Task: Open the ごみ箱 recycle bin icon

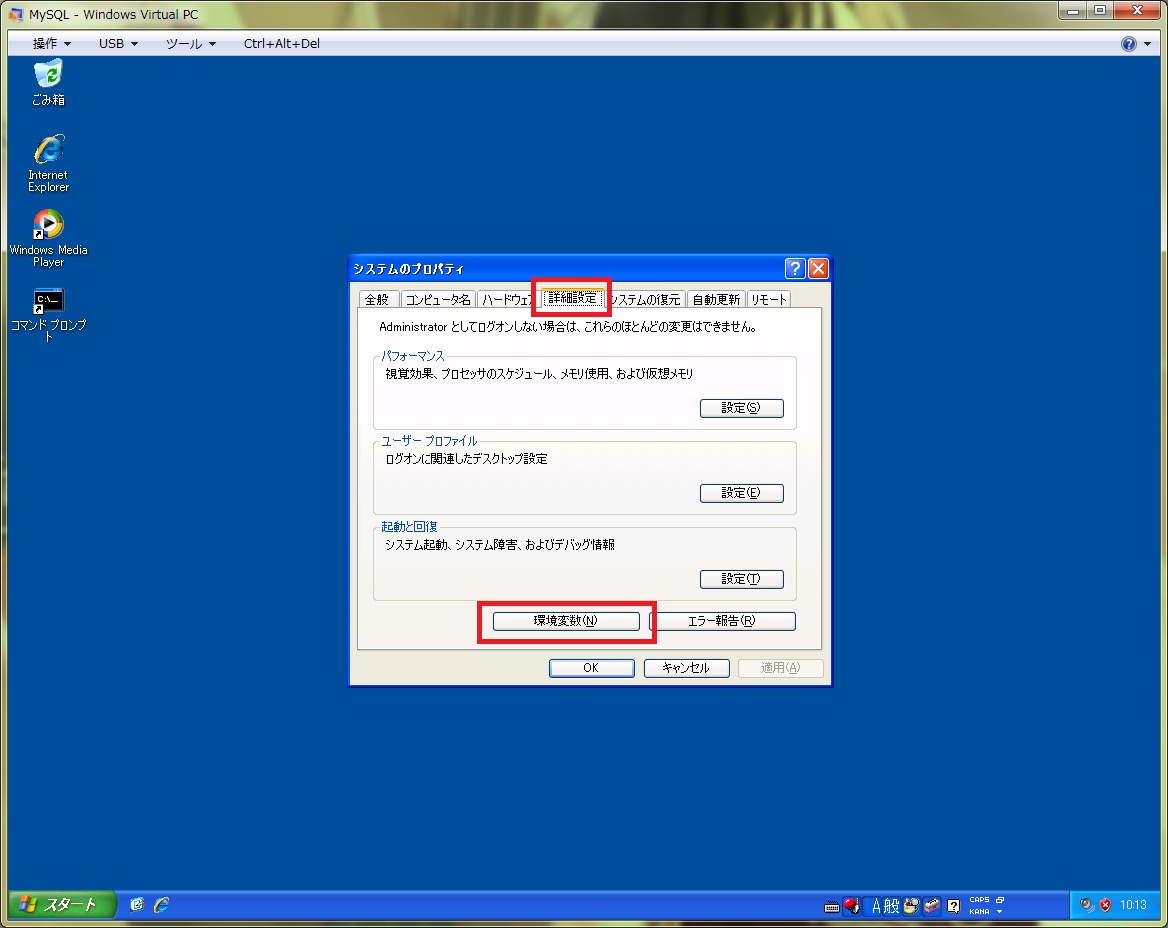Action: coord(48,83)
